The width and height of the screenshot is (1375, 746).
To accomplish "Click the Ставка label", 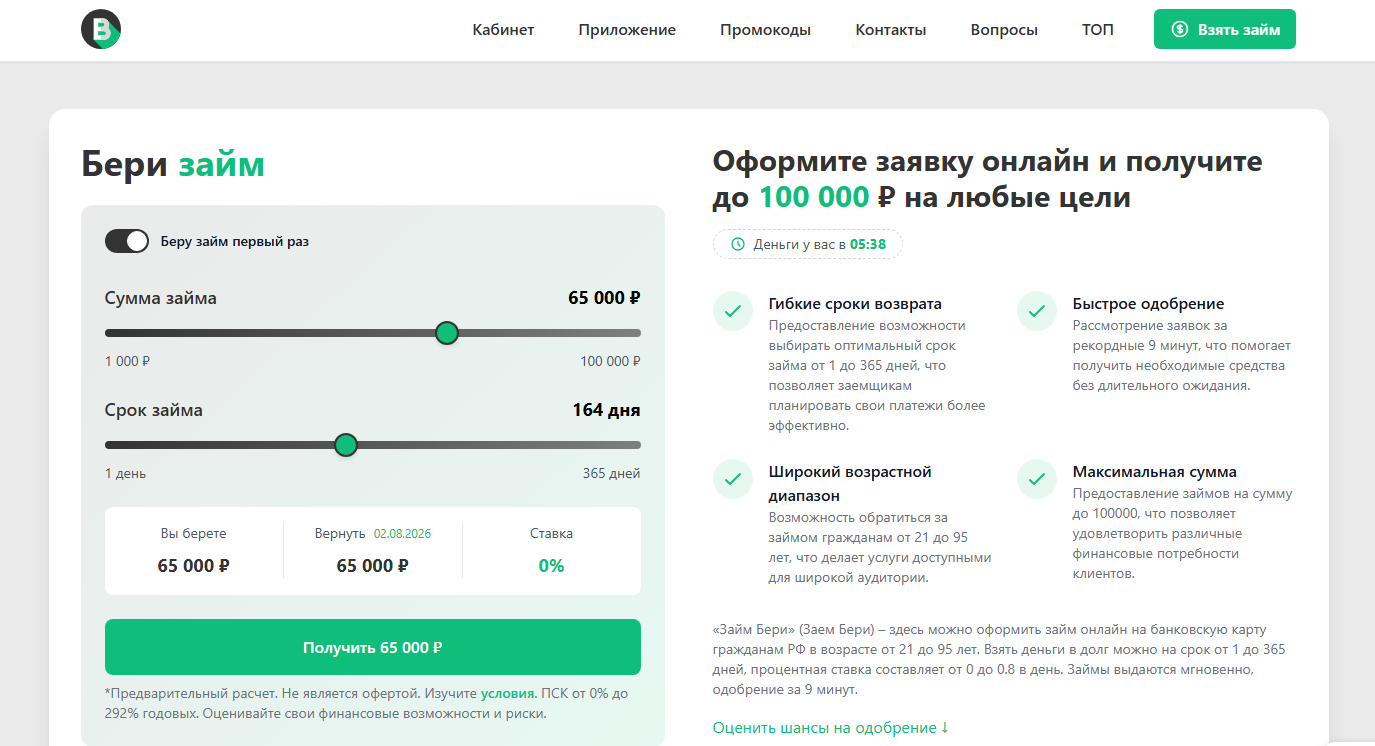I will tap(551, 534).
